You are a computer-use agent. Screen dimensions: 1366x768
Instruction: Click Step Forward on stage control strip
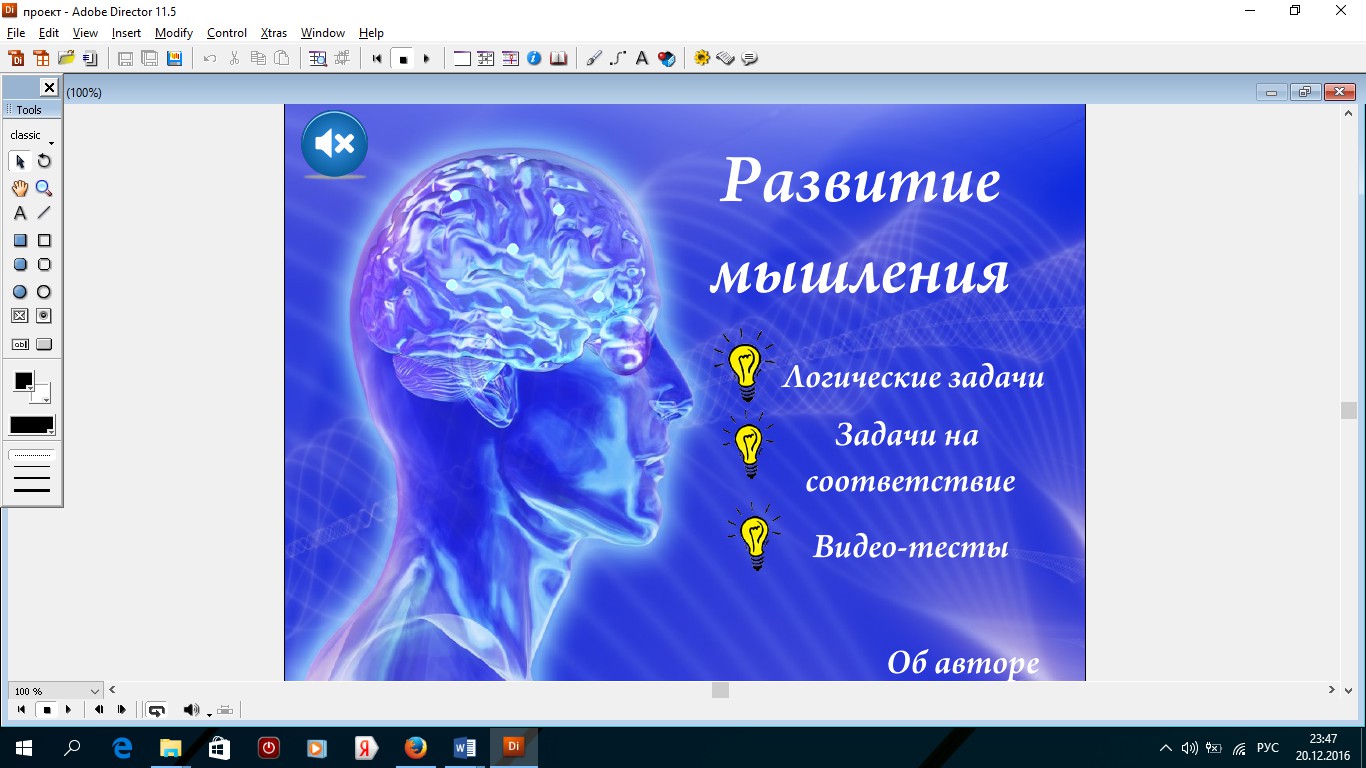point(122,710)
